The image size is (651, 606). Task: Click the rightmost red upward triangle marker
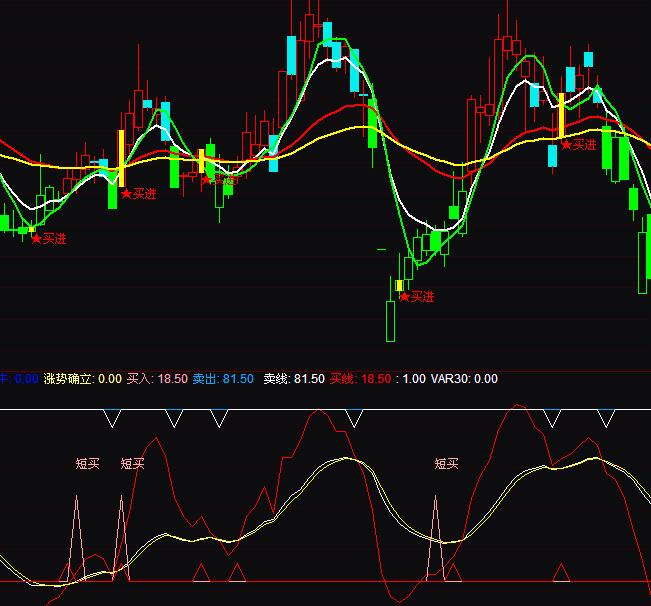(561, 572)
